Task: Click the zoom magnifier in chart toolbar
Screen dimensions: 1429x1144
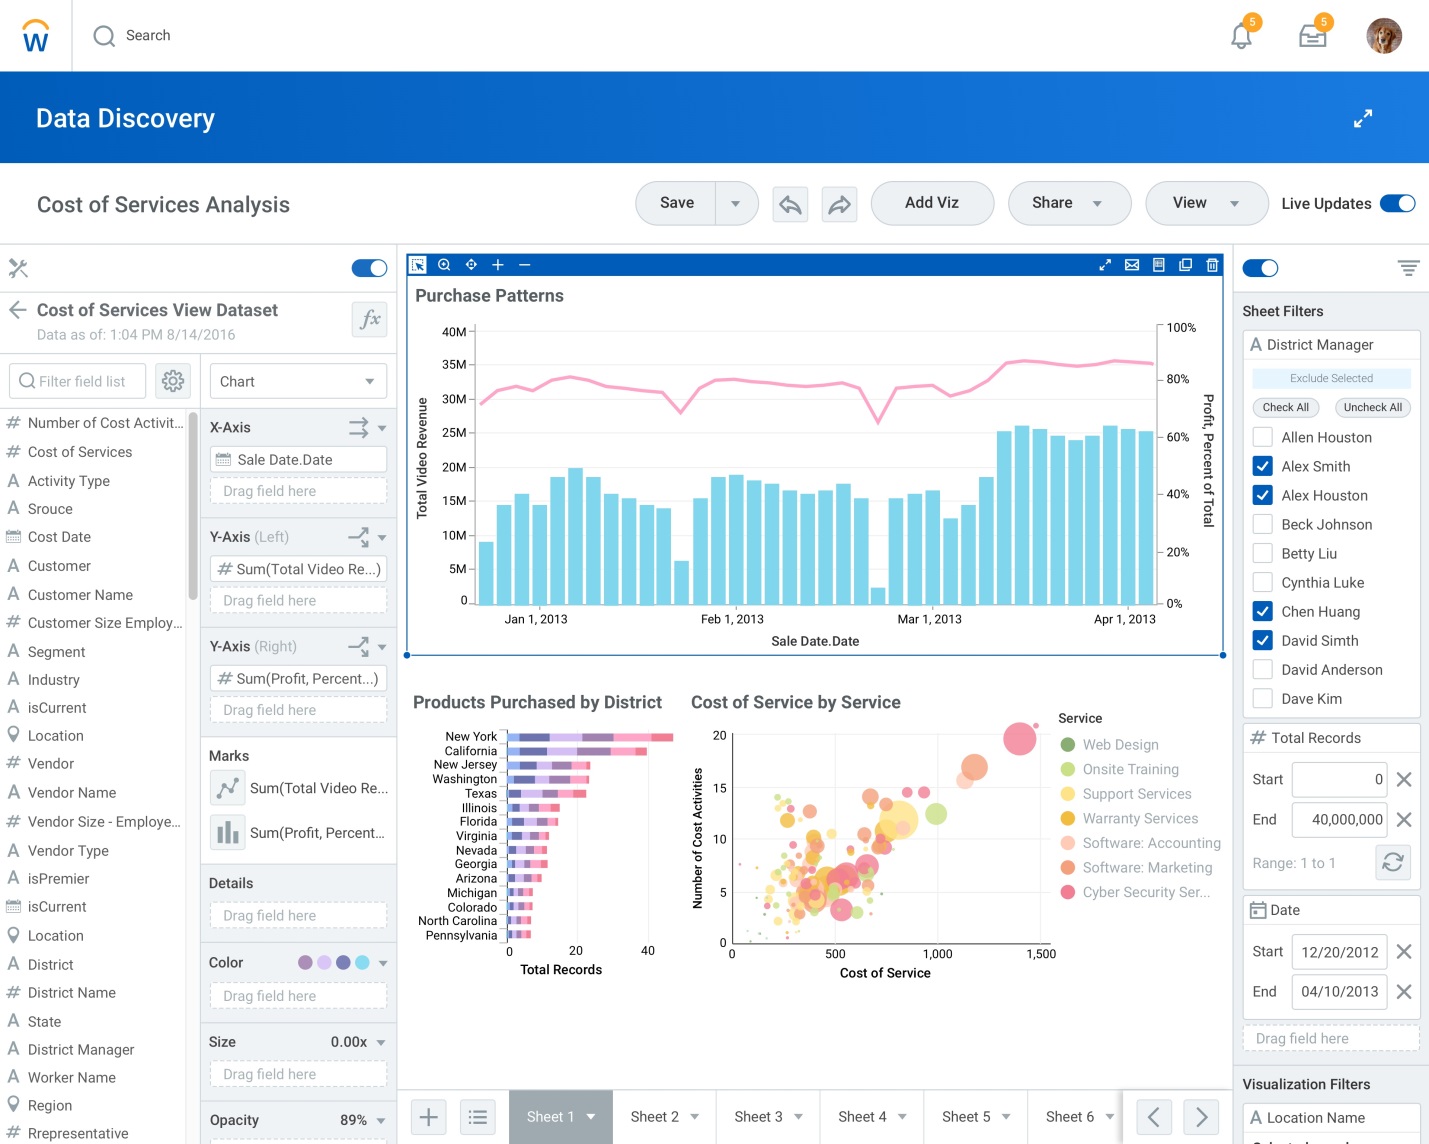Action: coord(444,265)
